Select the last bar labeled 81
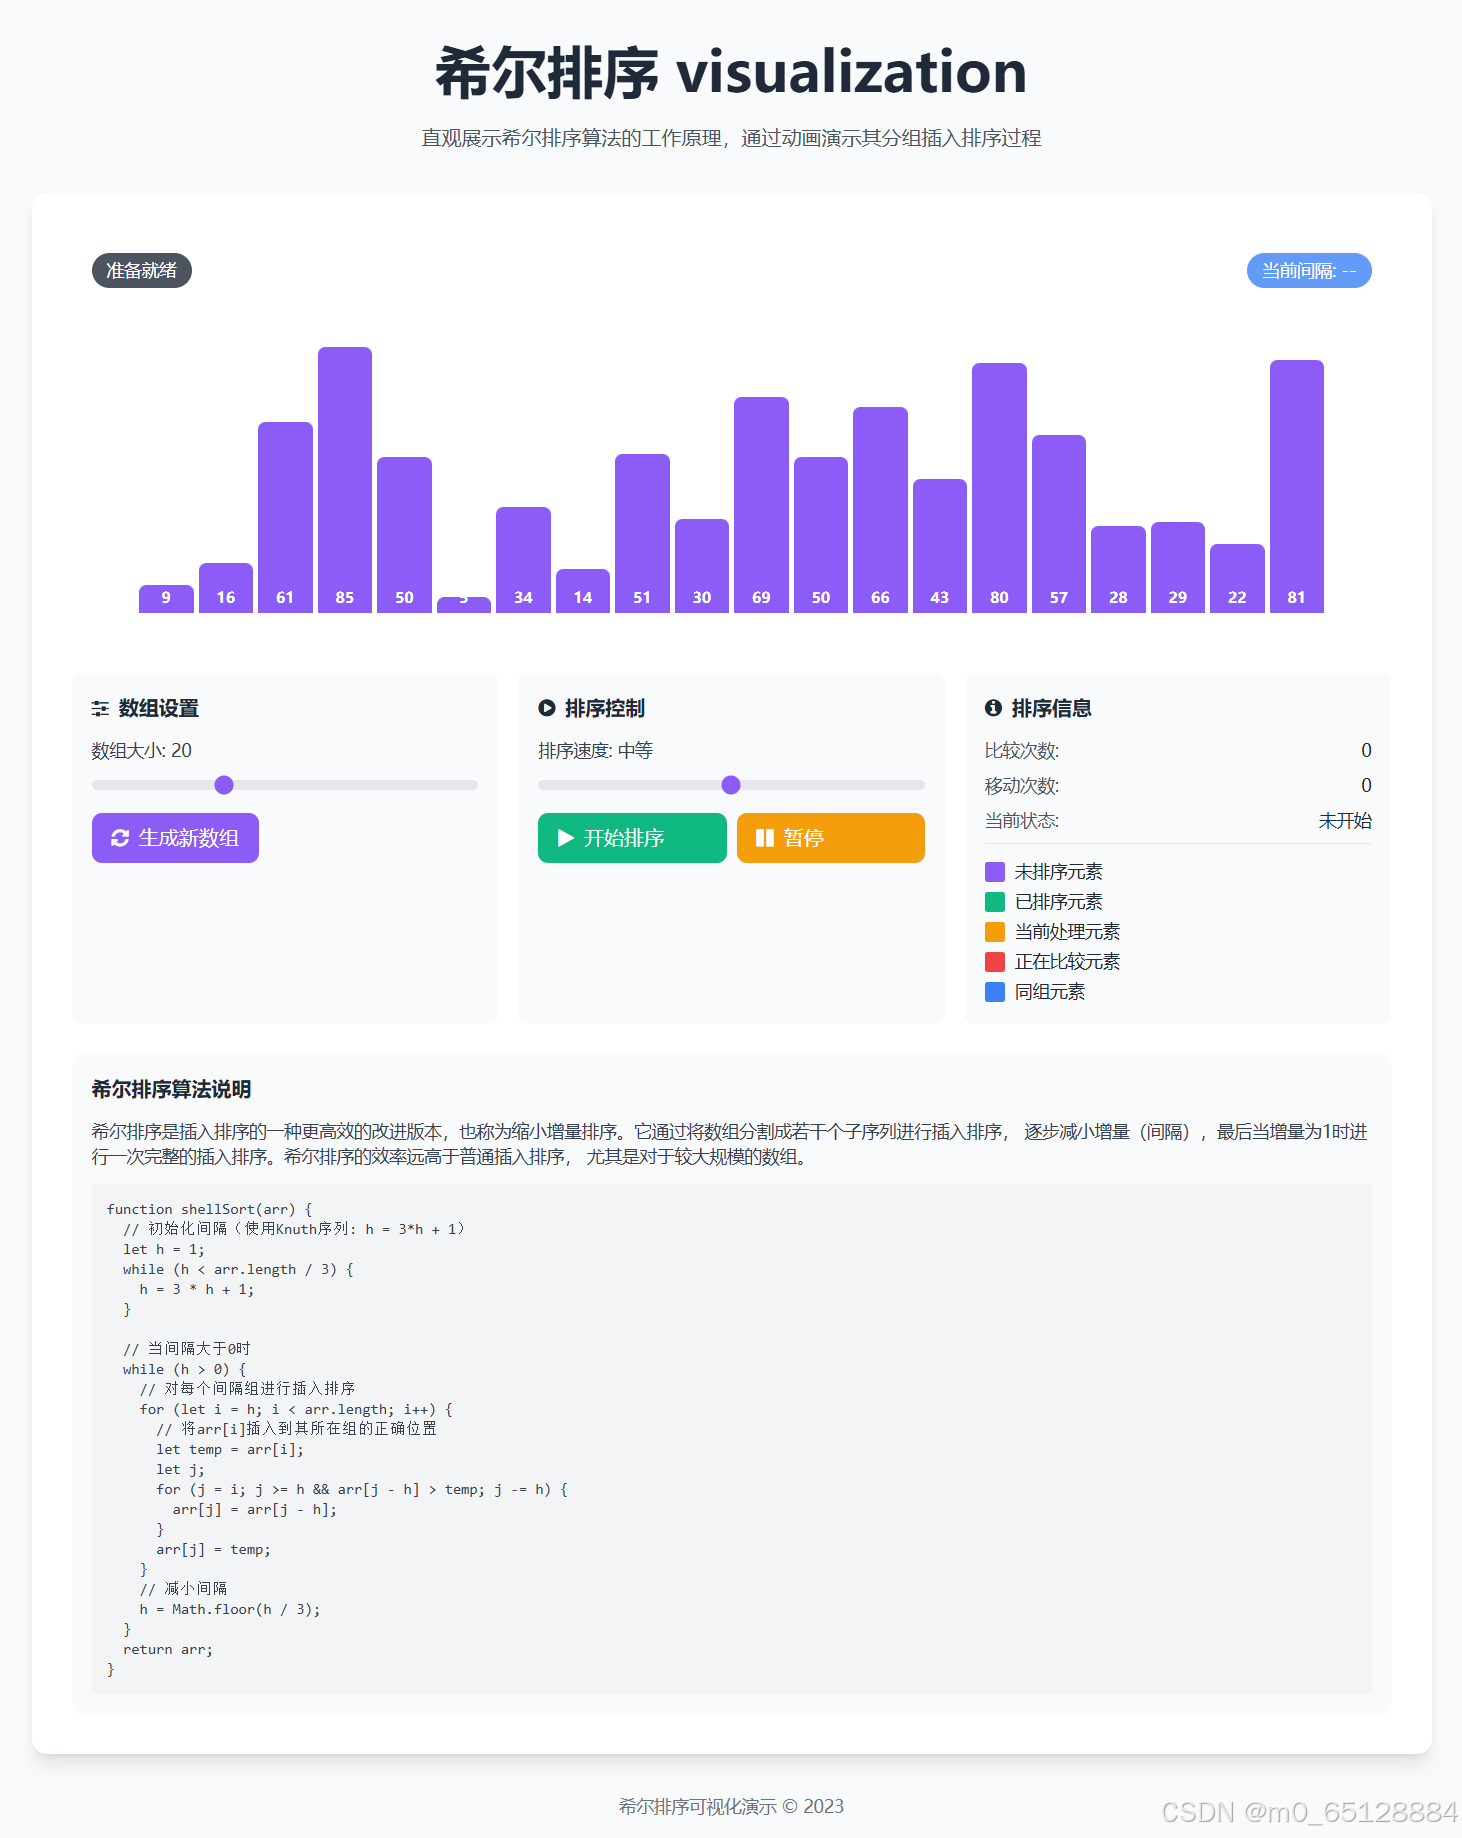 point(1297,486)
